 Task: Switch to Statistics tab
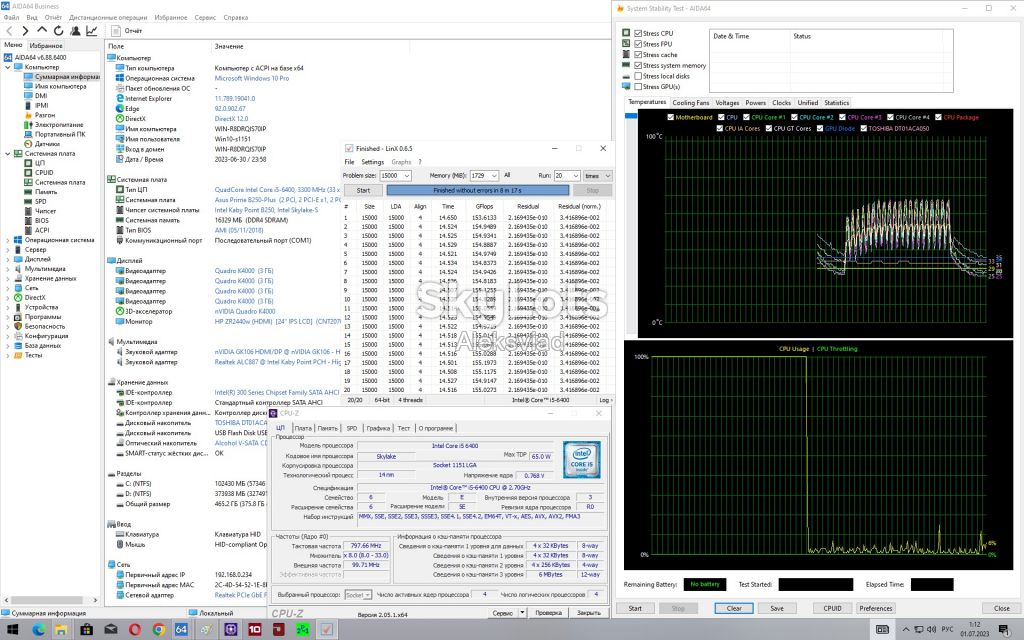pyautogui.click(x=837, y=103)
